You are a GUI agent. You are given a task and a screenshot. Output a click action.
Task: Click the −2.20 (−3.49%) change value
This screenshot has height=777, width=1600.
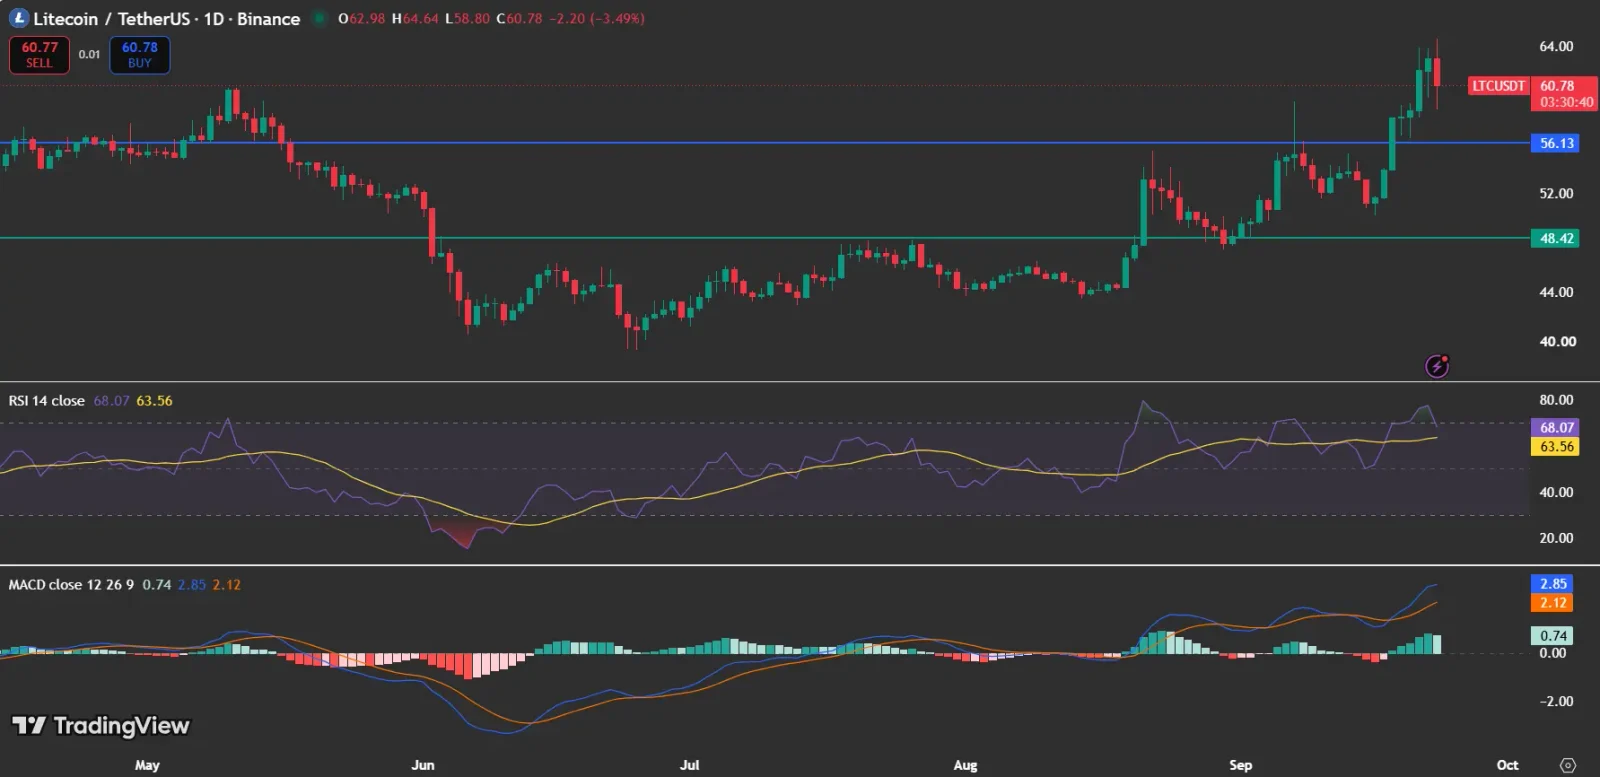[597, 18]
